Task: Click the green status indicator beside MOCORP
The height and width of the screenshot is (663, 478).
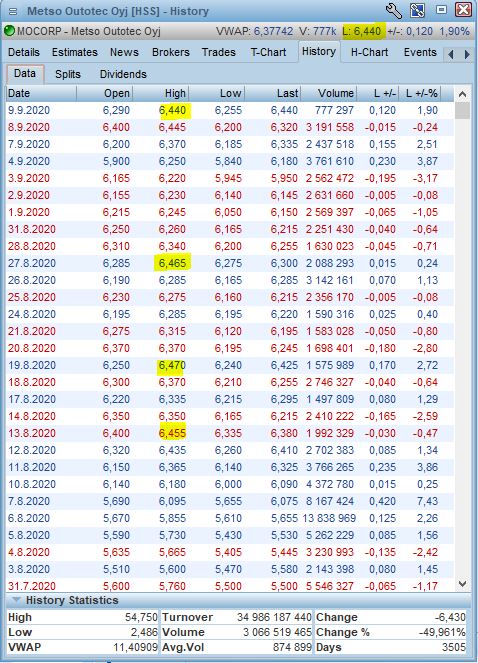Action: (x=9, y=31)
